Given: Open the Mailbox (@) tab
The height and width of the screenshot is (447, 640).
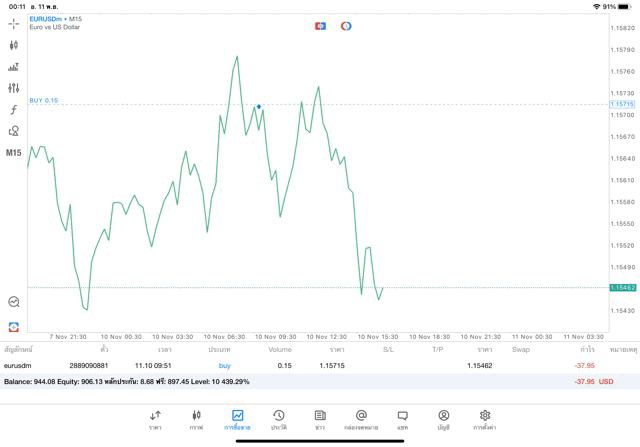Looking at the screenshot, I should (361, 419).
